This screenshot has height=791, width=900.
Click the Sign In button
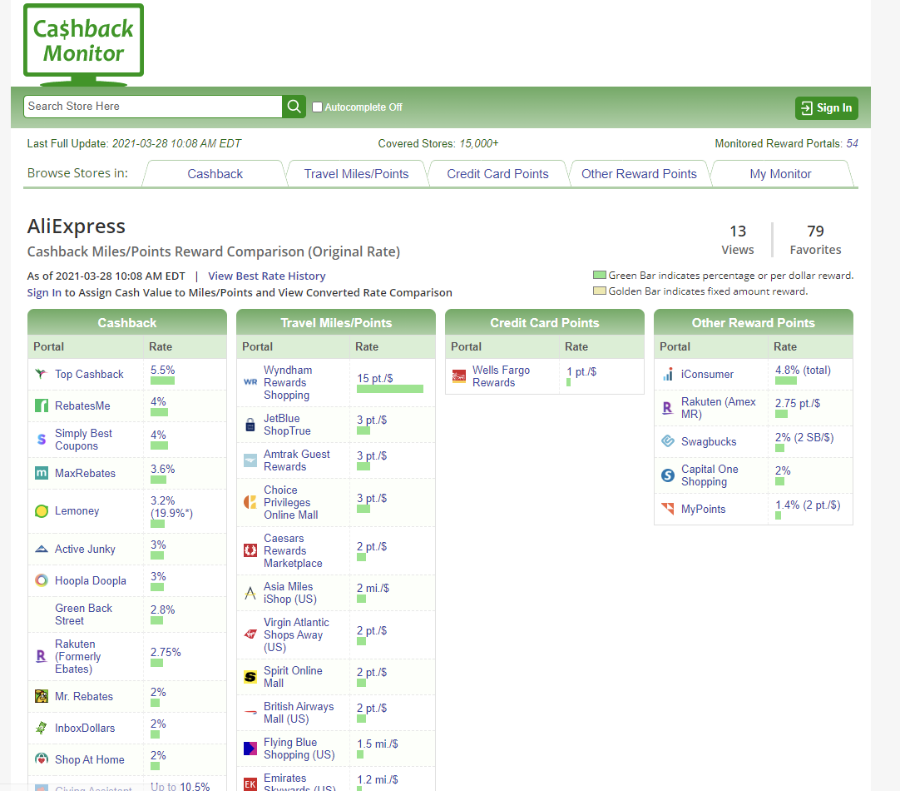click(826, 108)
